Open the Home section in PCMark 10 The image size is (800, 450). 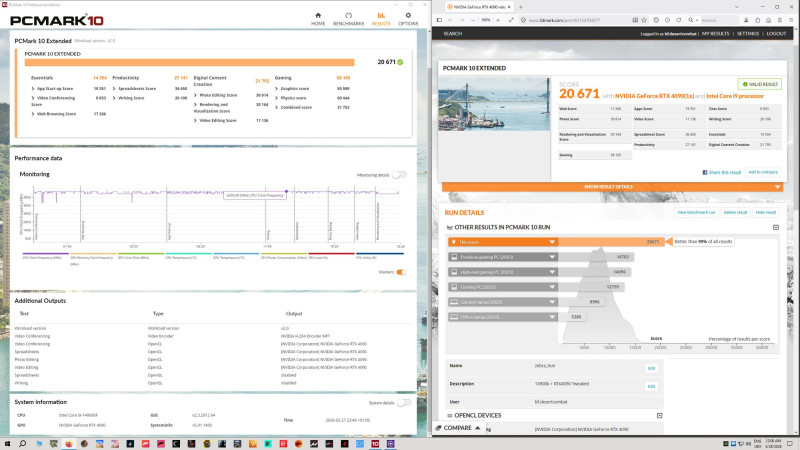318,19
